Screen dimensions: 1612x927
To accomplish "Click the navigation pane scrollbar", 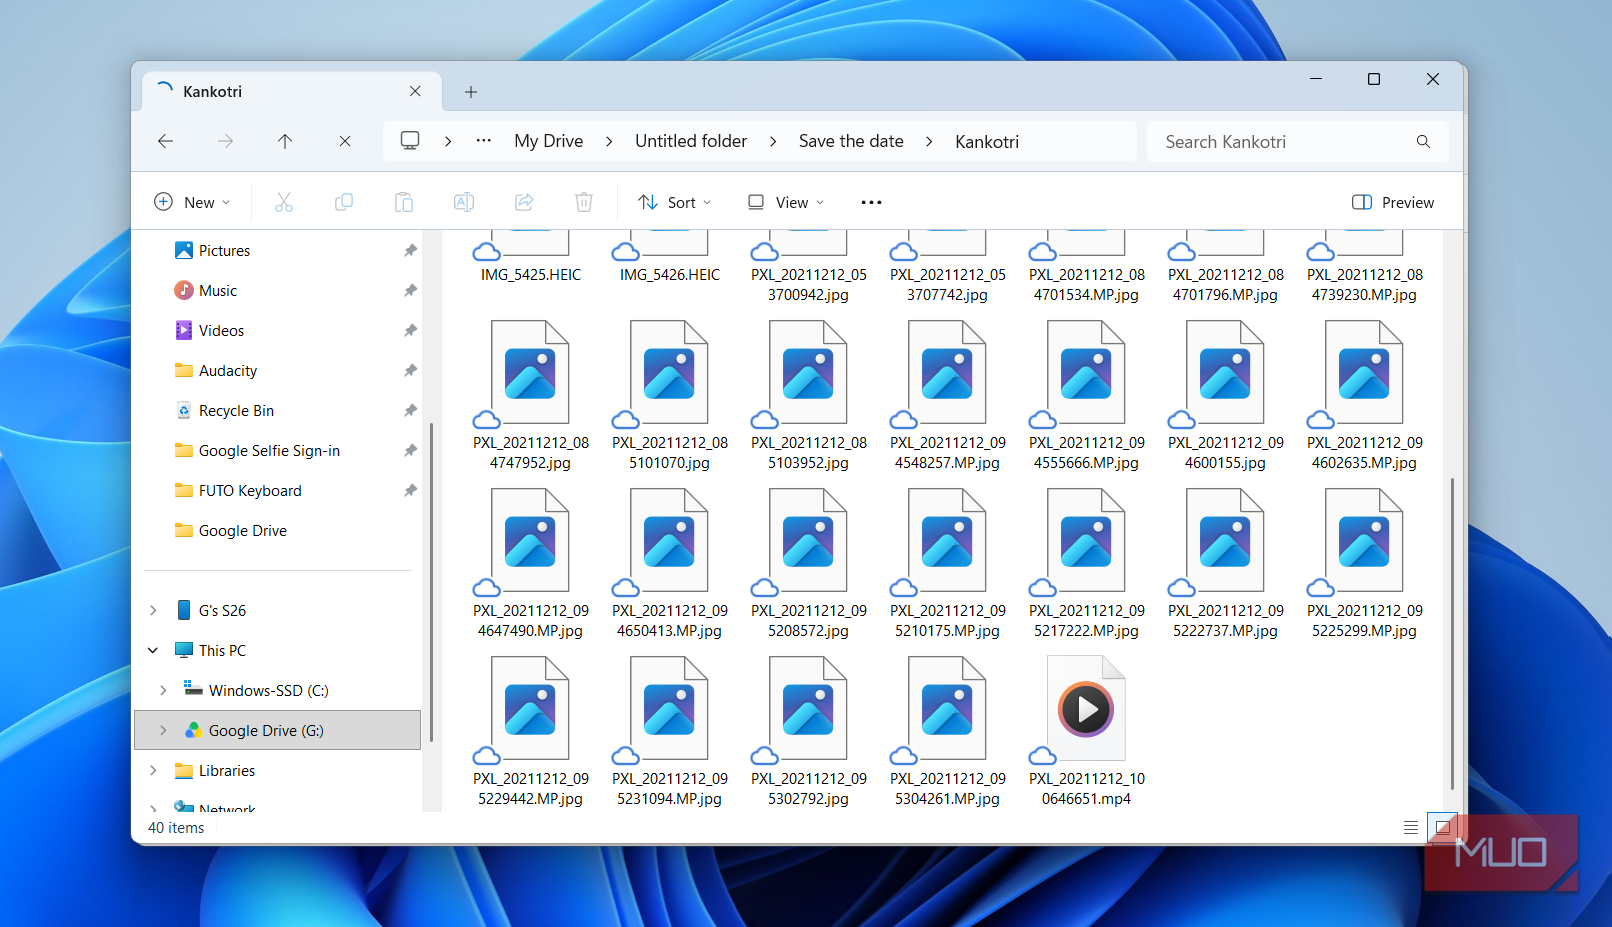I will pos(431,582).
